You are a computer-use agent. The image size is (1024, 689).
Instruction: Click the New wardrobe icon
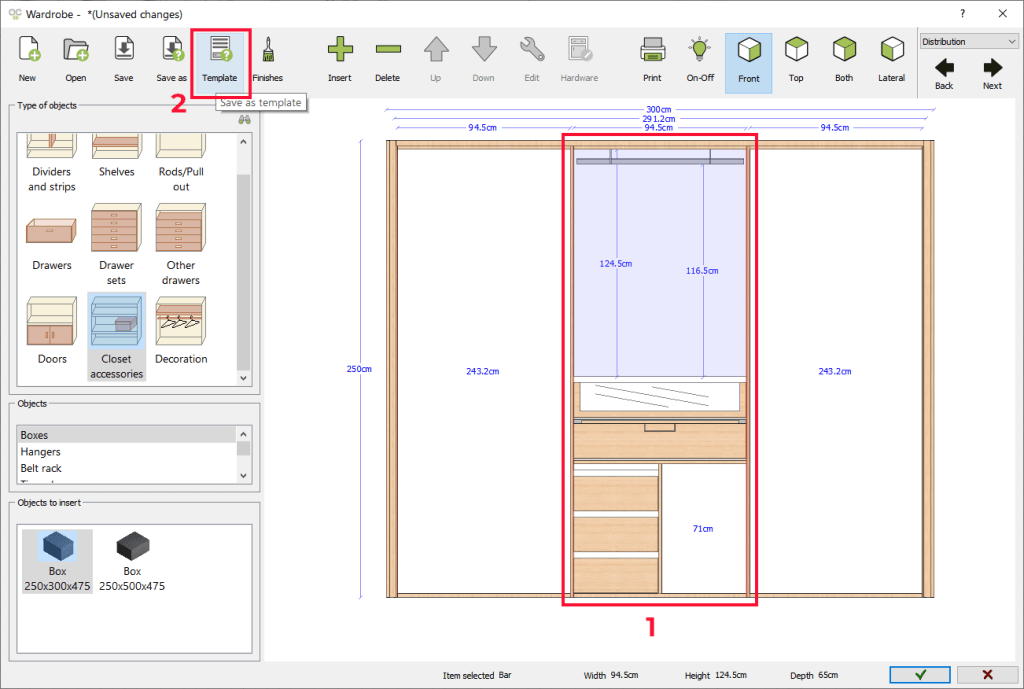28,59
